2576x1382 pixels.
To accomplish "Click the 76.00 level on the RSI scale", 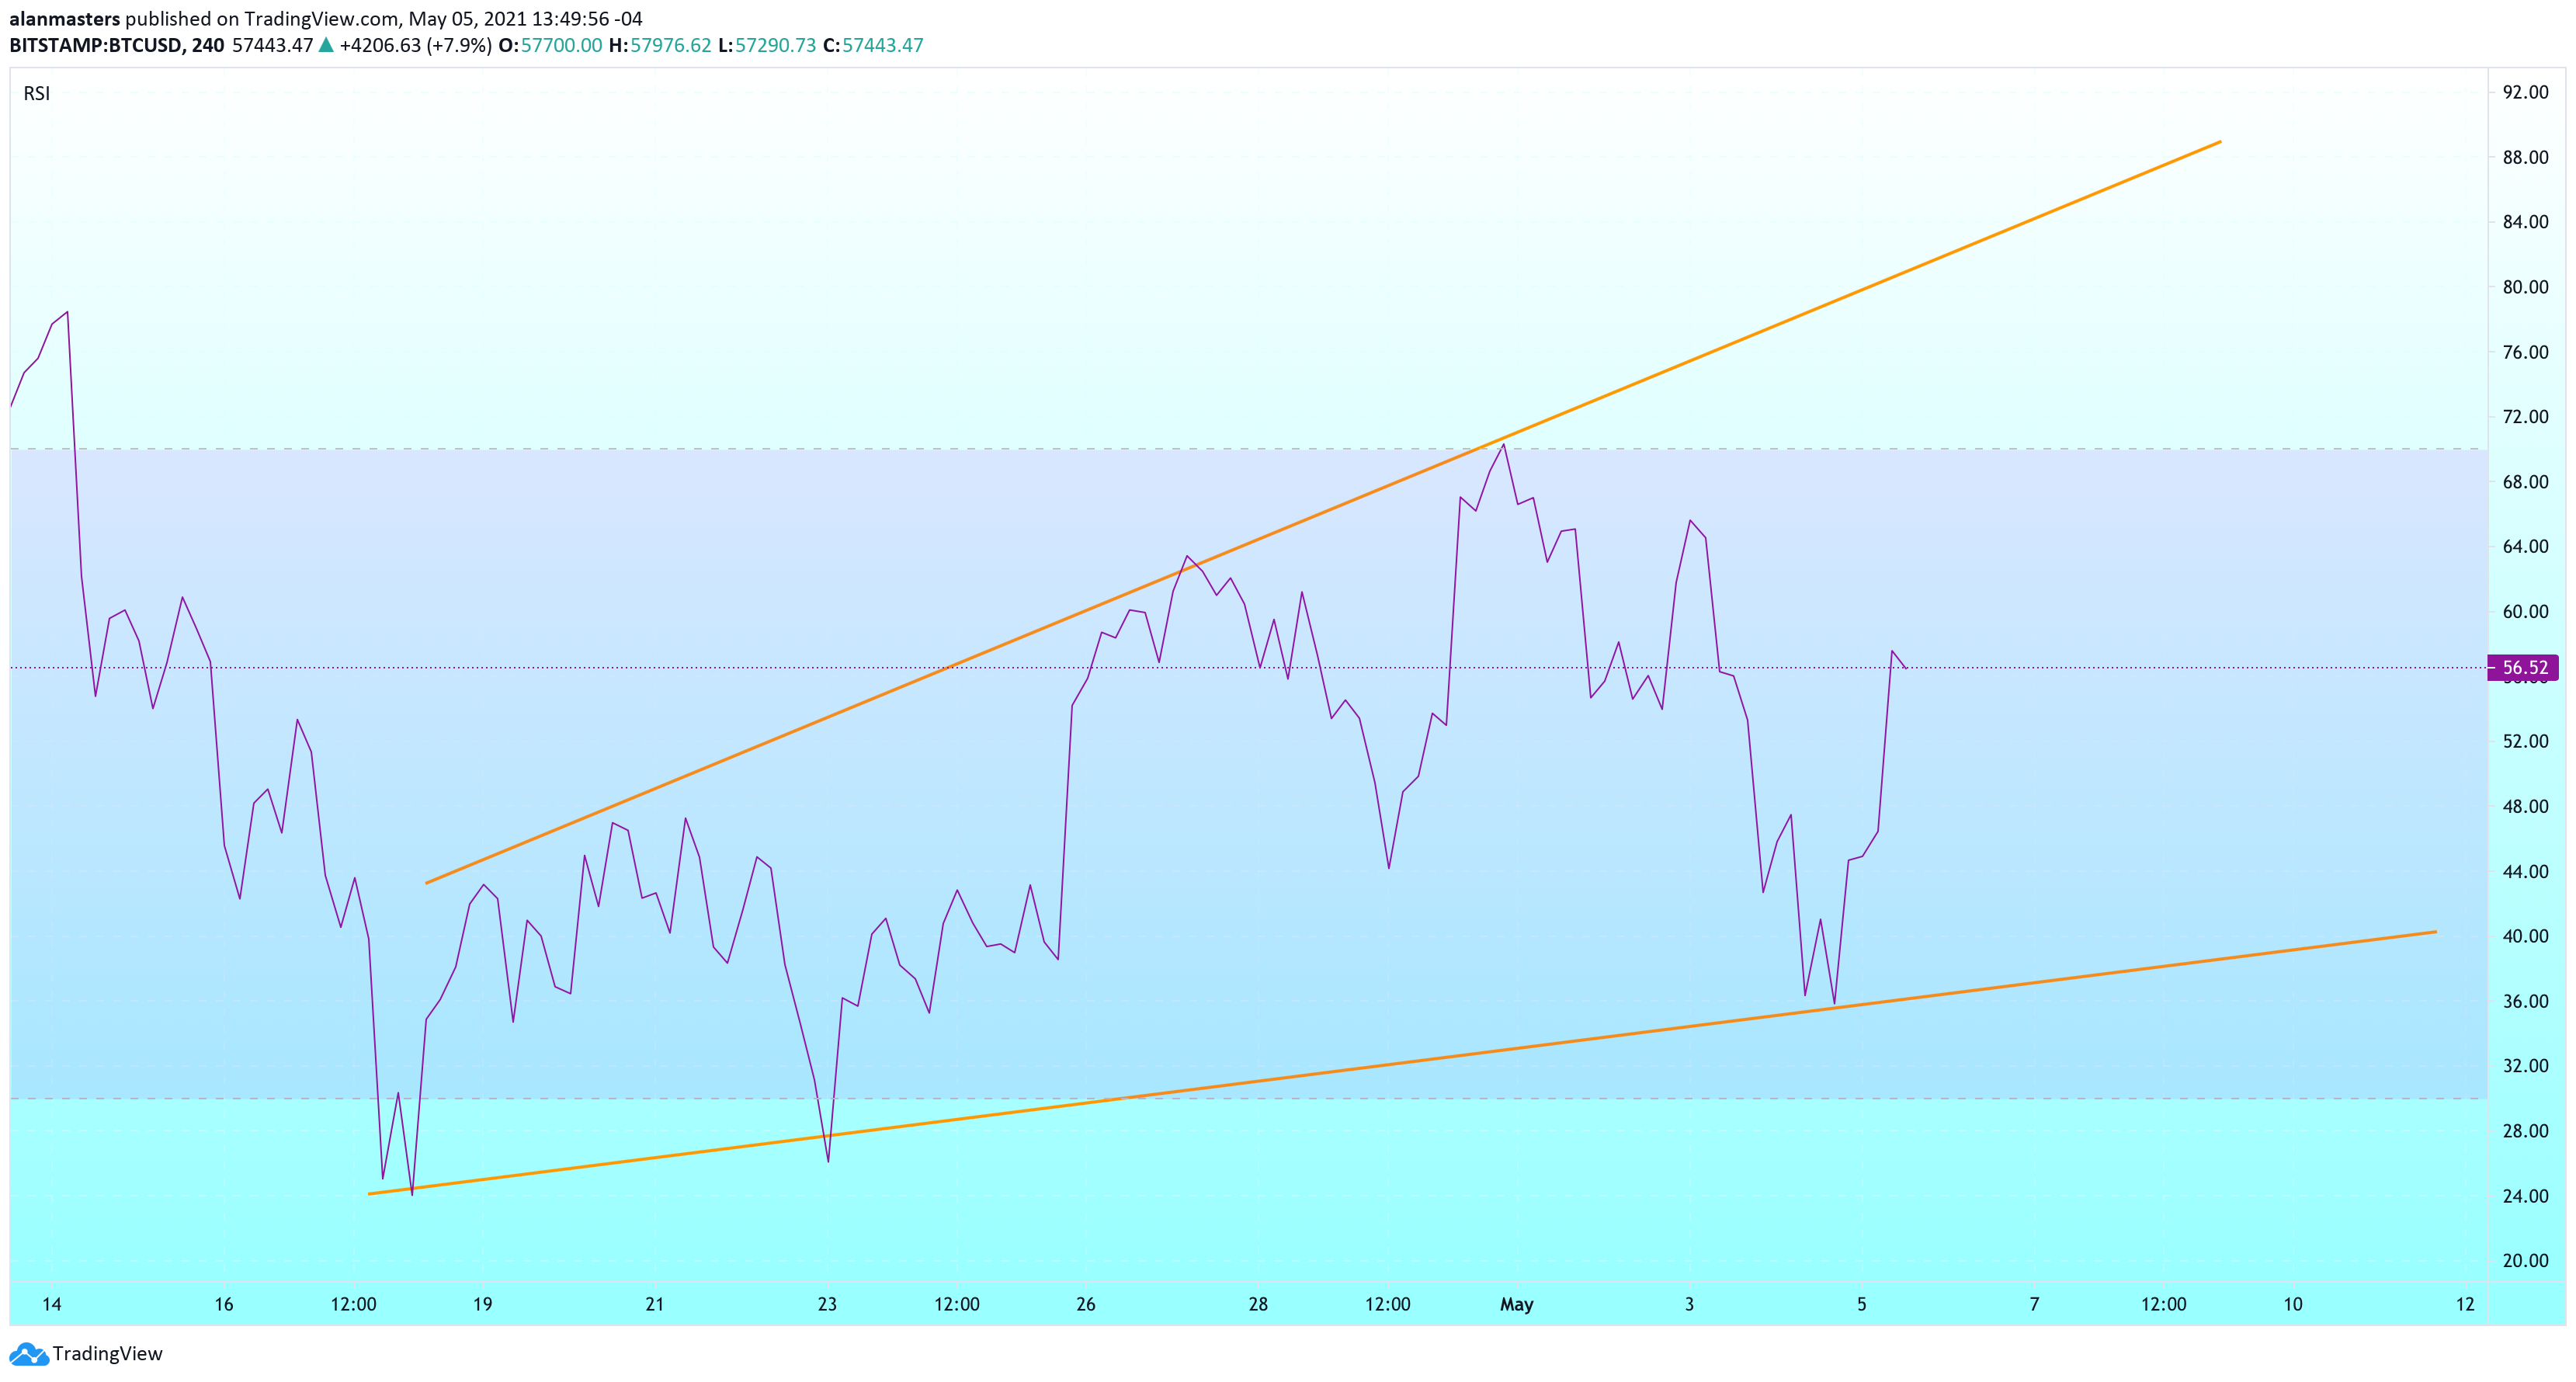I will coord(2525,352).
